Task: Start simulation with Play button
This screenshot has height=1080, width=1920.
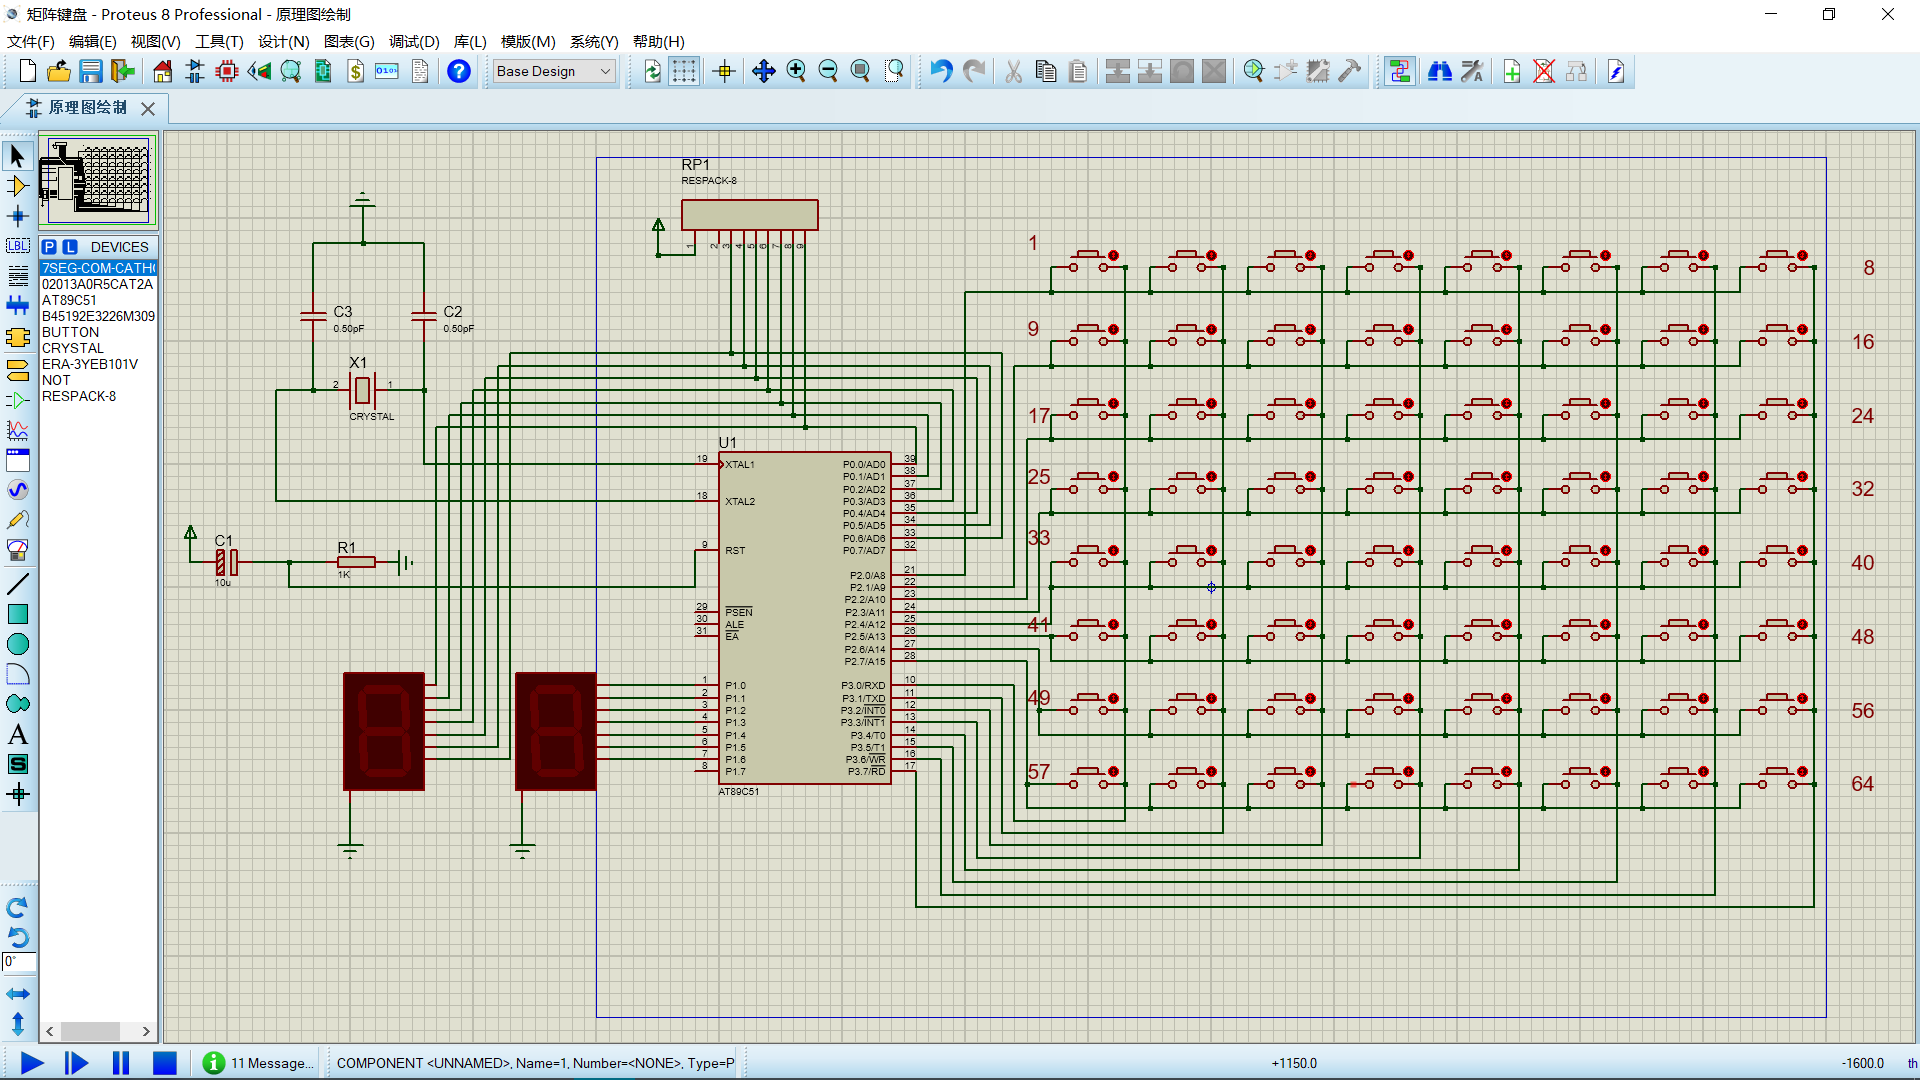Action: point(31,1063)
